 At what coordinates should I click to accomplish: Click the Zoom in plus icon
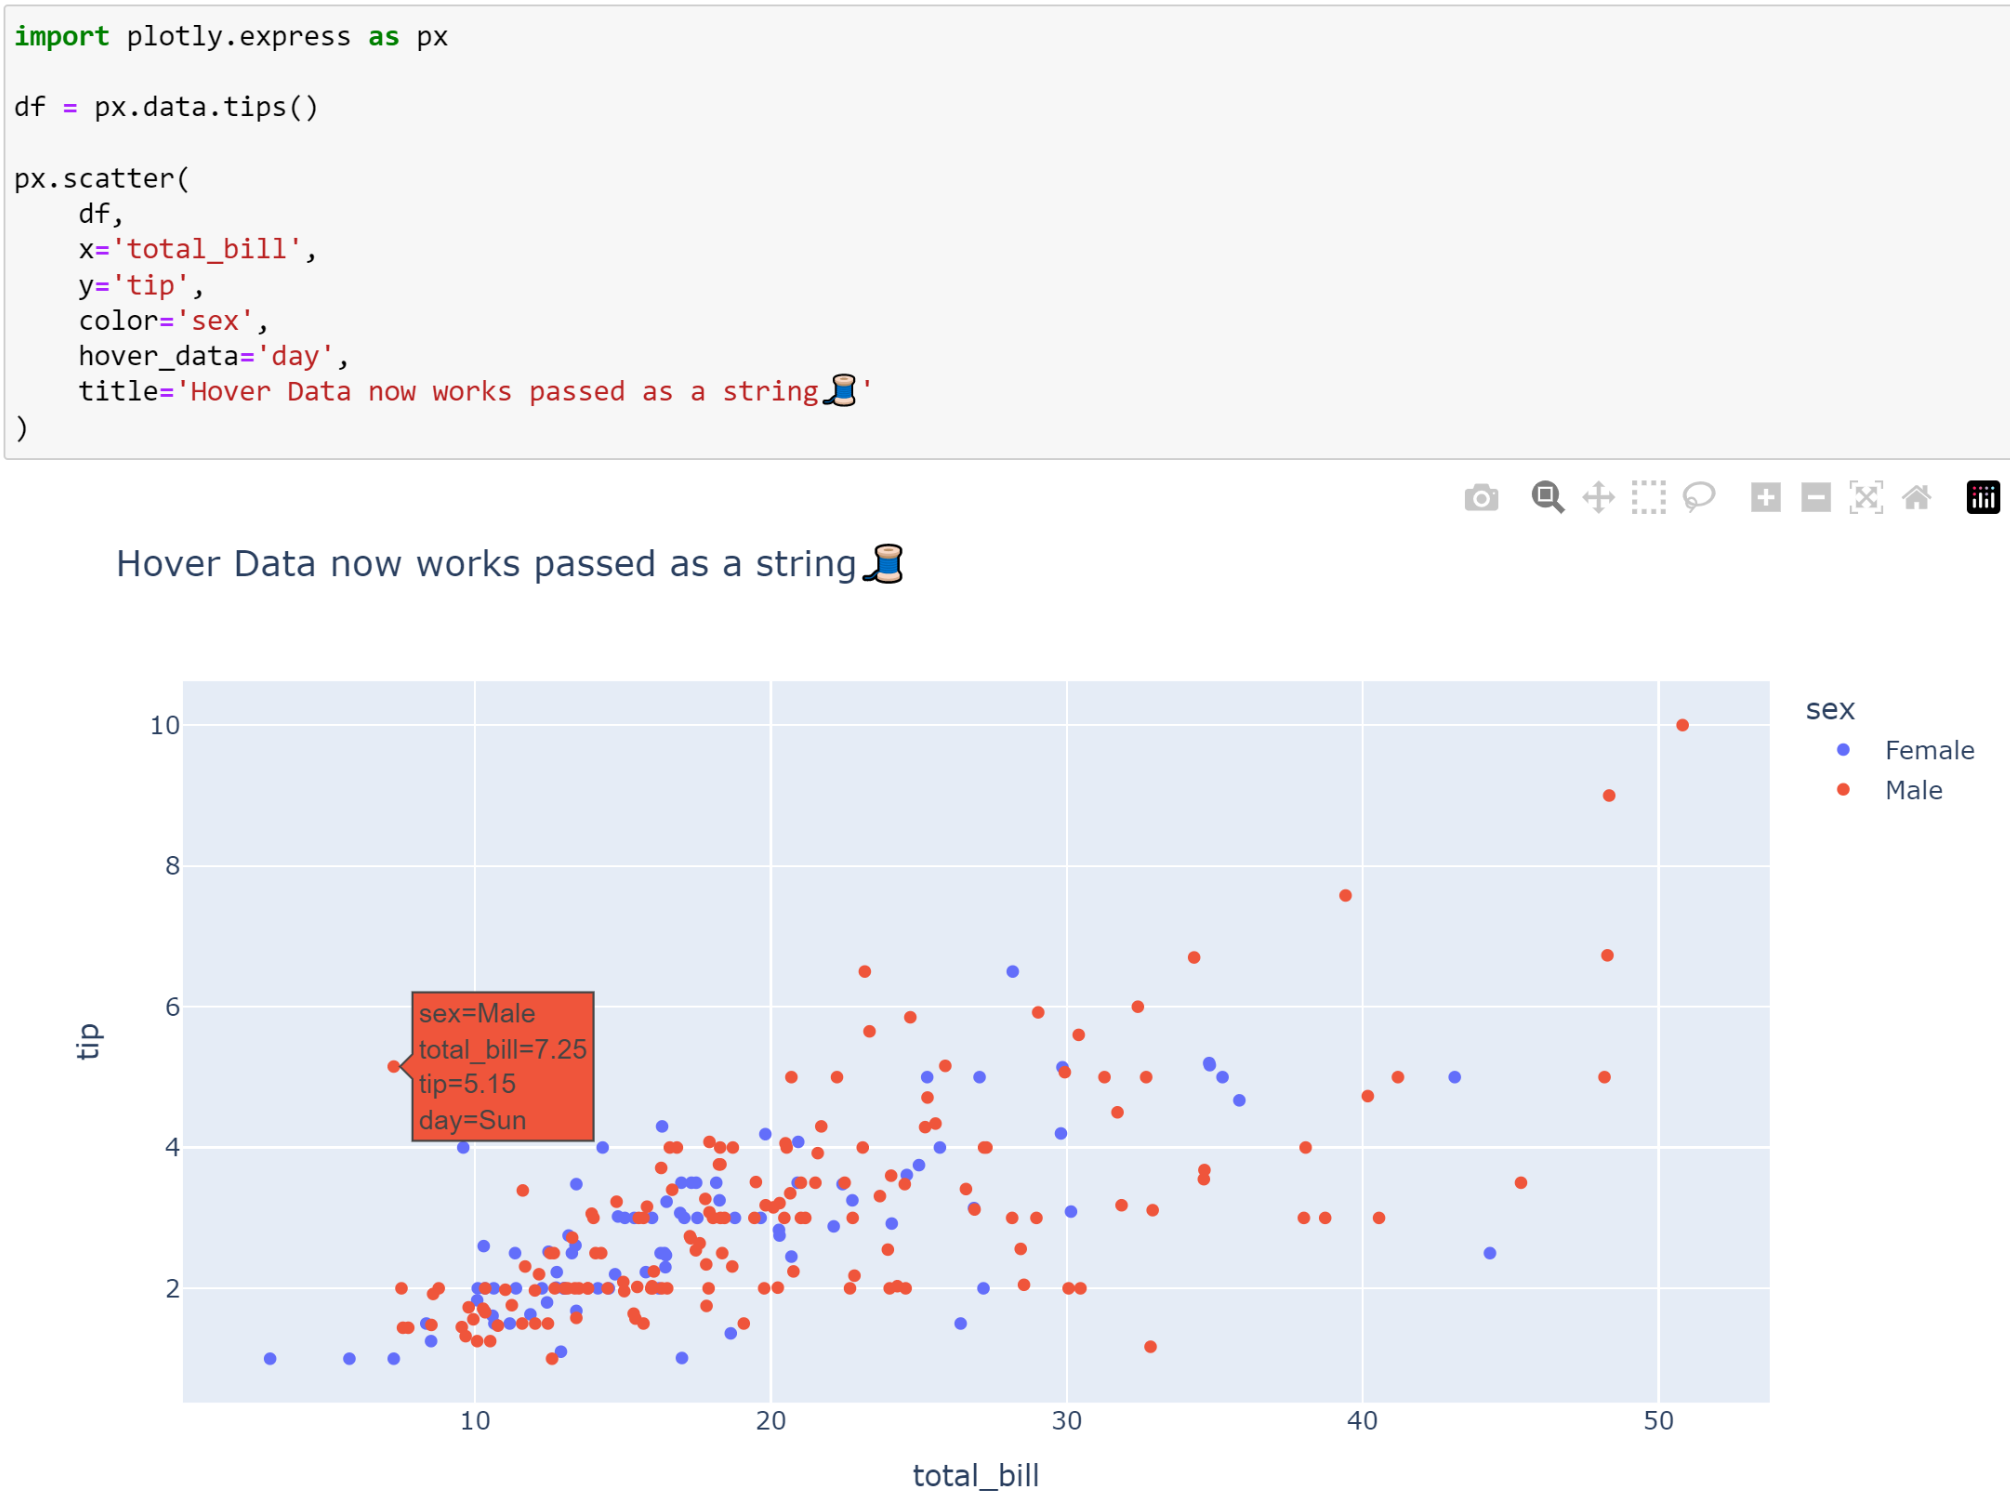[1765, 498]
